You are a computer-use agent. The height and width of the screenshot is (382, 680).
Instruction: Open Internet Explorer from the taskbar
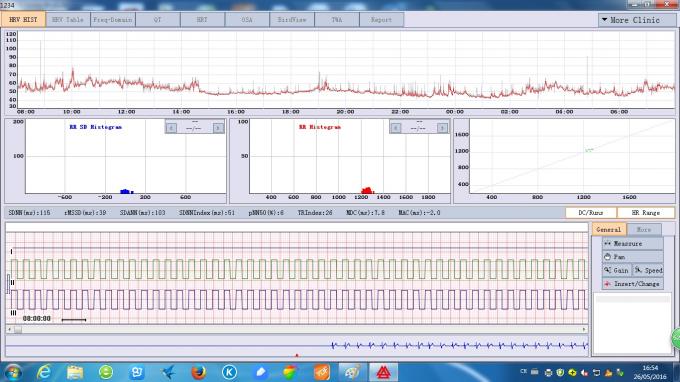[44, 372]
